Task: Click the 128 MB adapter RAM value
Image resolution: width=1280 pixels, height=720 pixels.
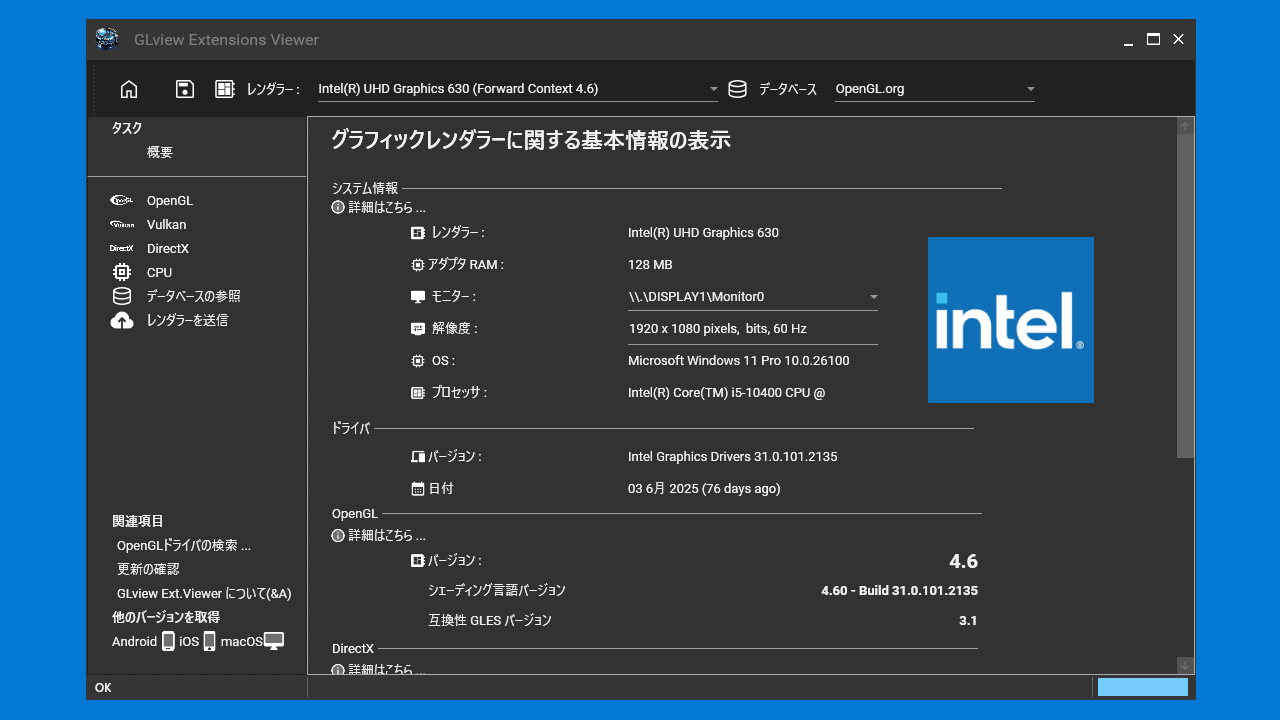Action: [x=650, y=264]
